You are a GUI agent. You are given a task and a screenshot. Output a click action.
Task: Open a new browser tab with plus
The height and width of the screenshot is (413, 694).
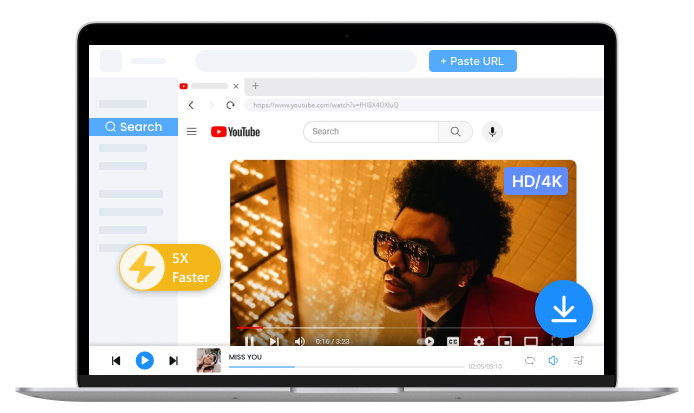pos(255,86)
